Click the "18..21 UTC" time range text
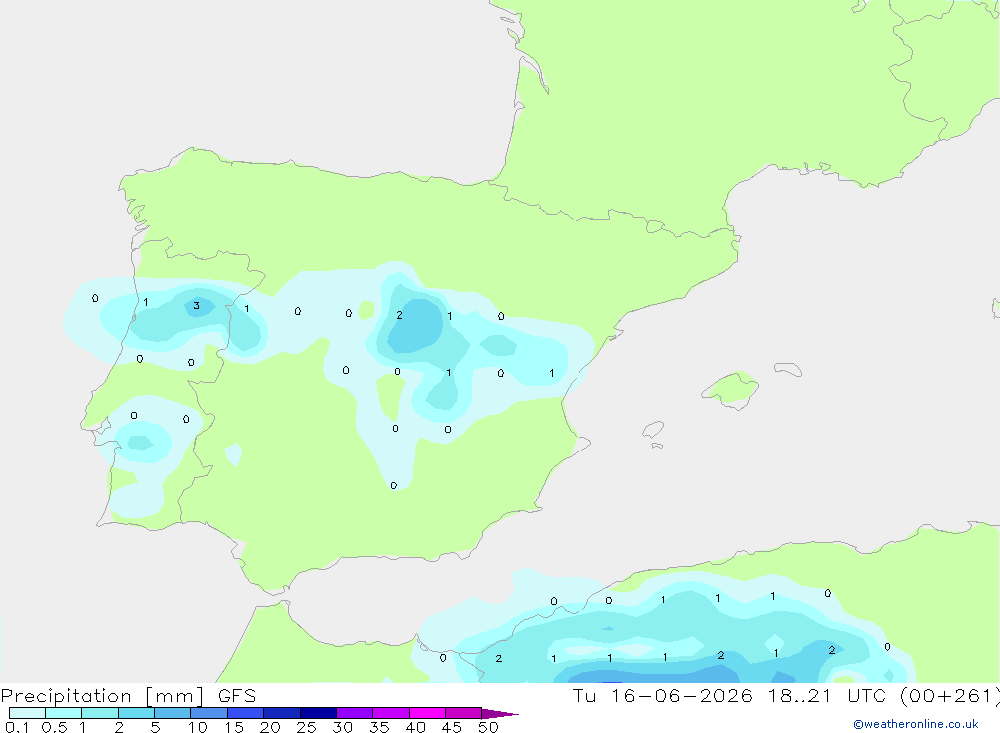The height and width of the screenshot is (733, 1000). (x=827, y=695)
